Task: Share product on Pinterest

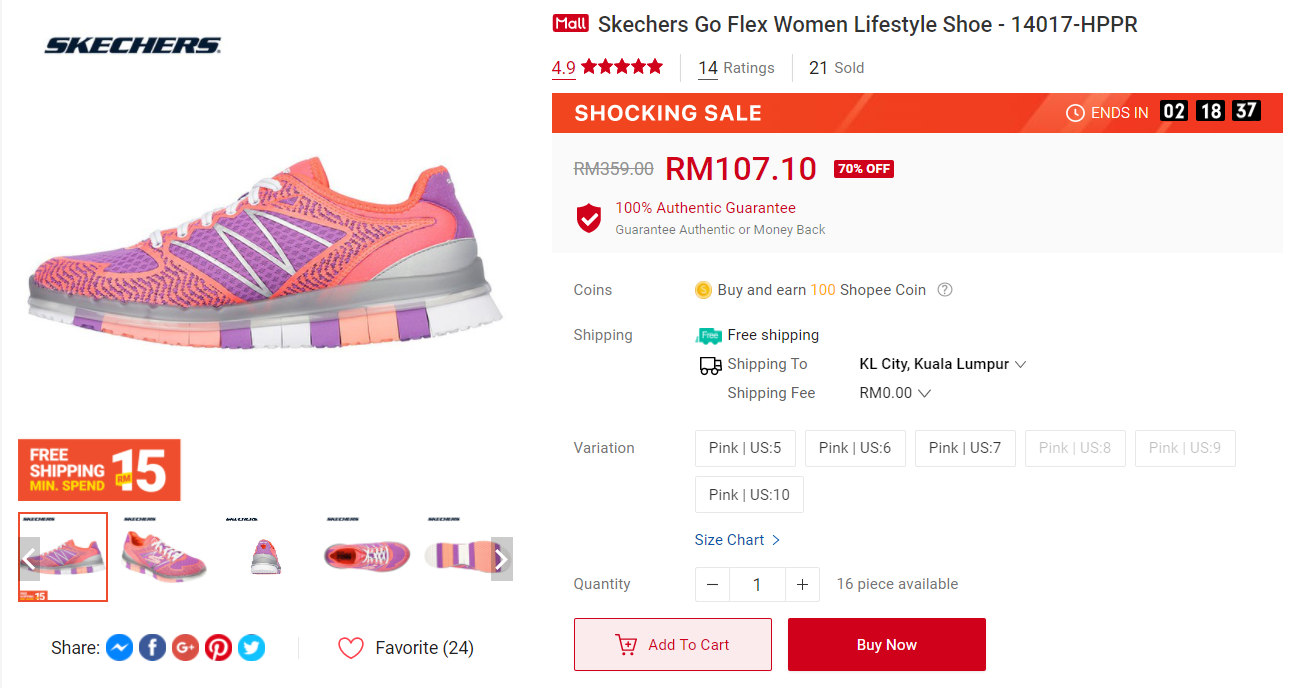Action: [218, 648]
